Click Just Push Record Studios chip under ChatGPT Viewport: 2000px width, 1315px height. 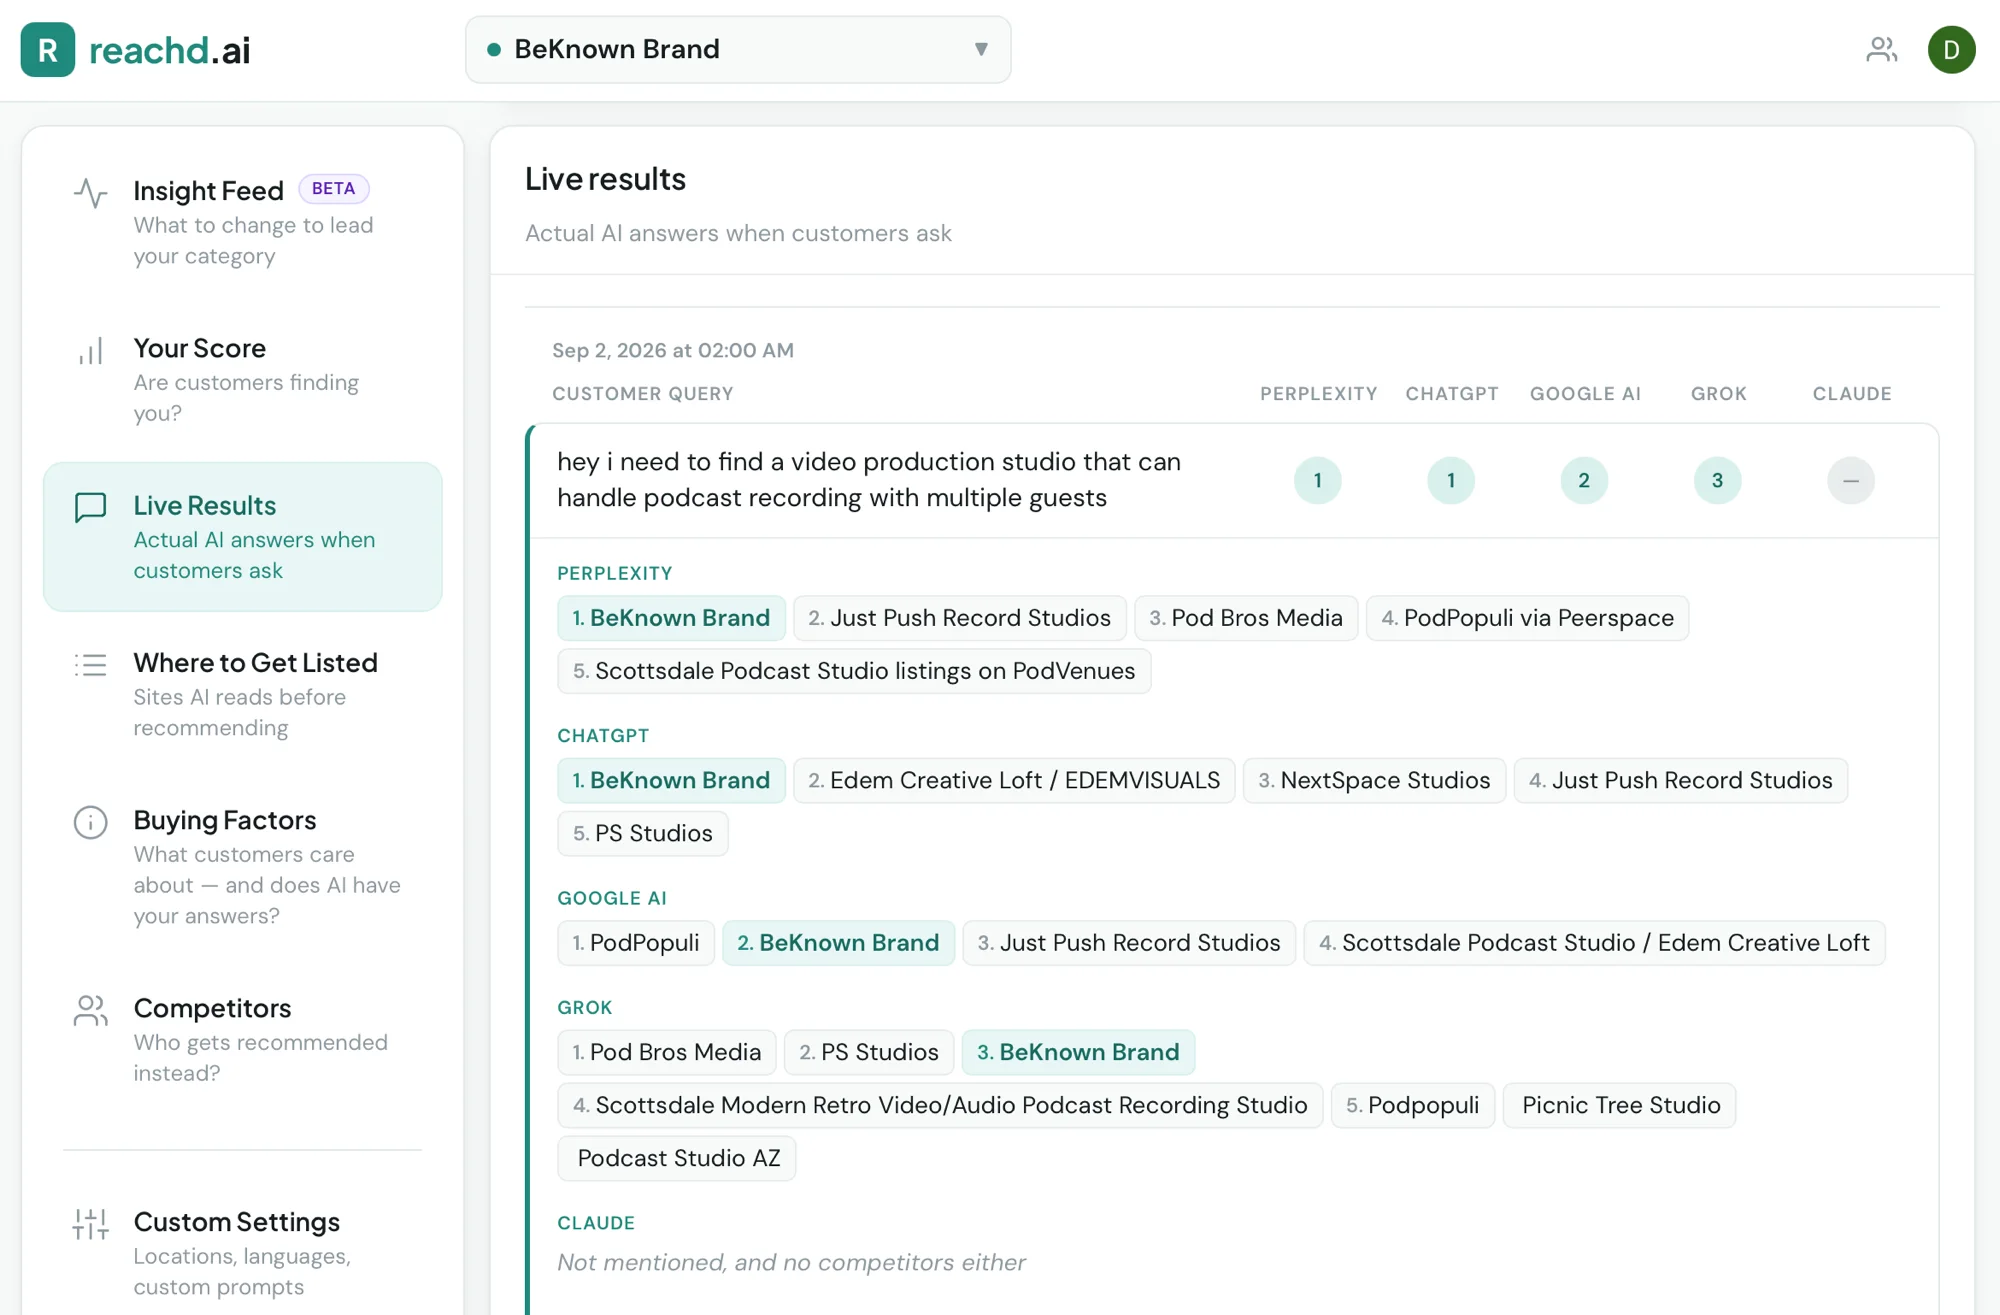point(1681,780)
